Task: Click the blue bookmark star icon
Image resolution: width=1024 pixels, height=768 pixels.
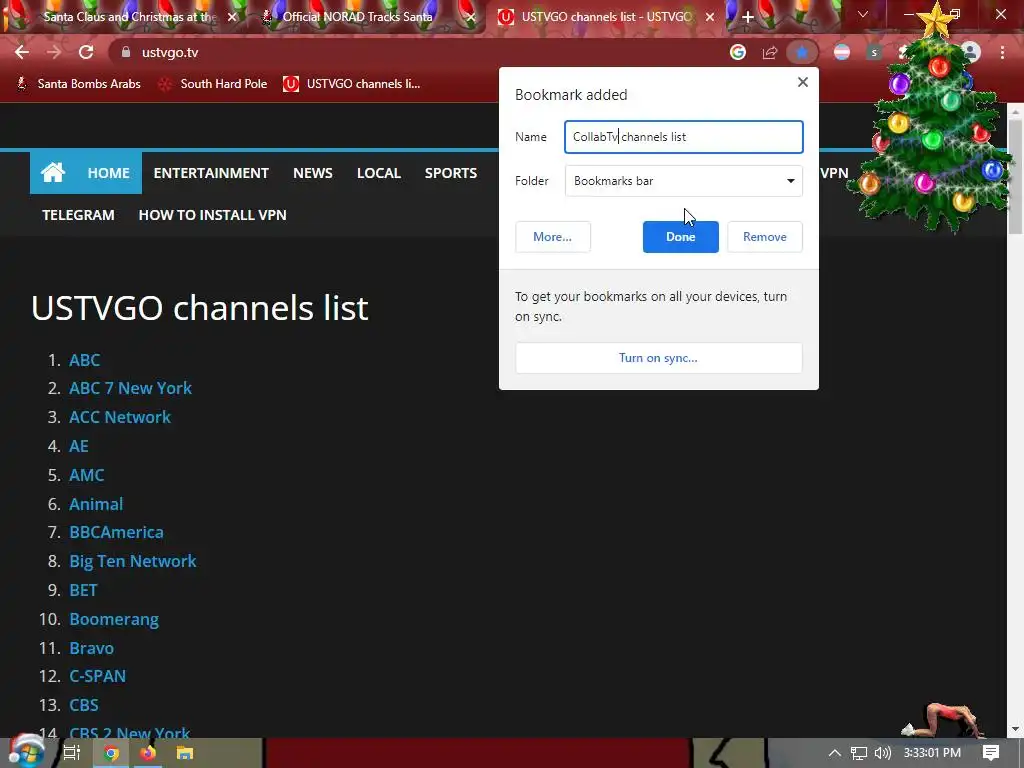Action: [x=802, y=52]
